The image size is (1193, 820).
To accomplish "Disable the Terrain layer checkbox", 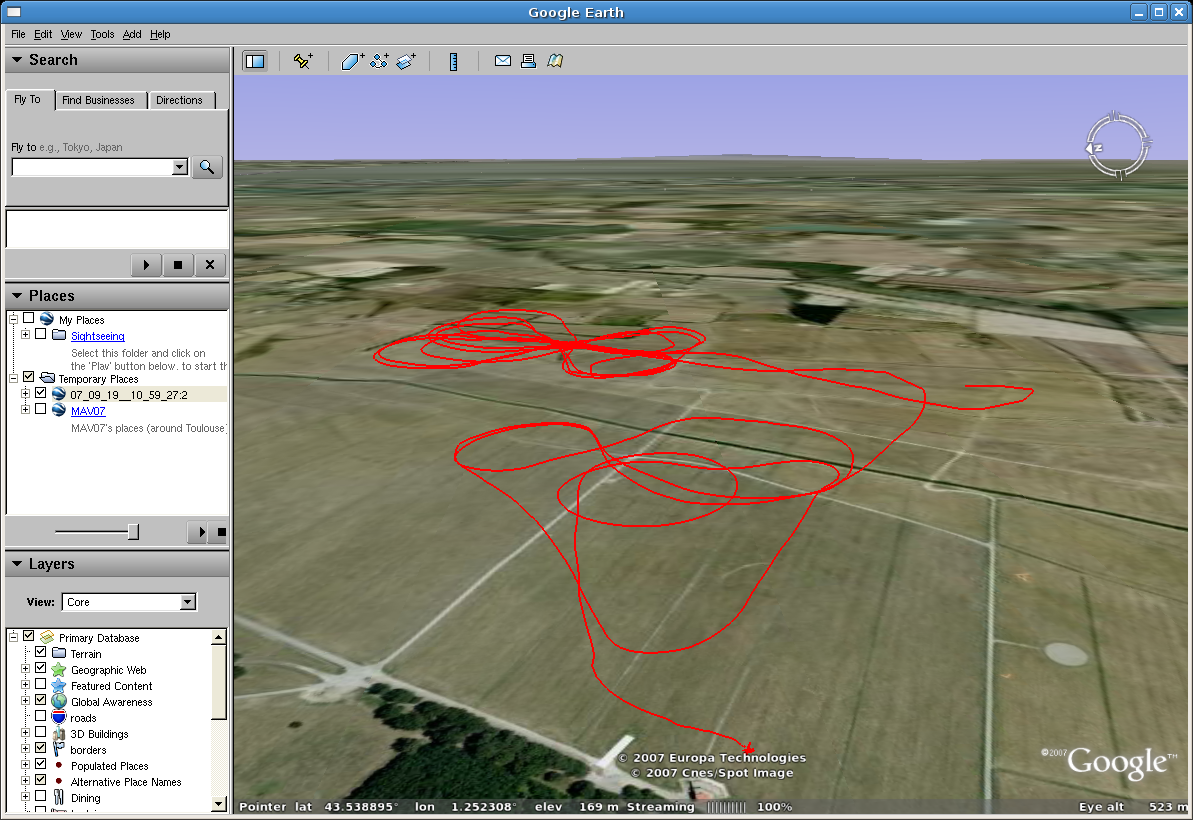I will pos(40,652).
